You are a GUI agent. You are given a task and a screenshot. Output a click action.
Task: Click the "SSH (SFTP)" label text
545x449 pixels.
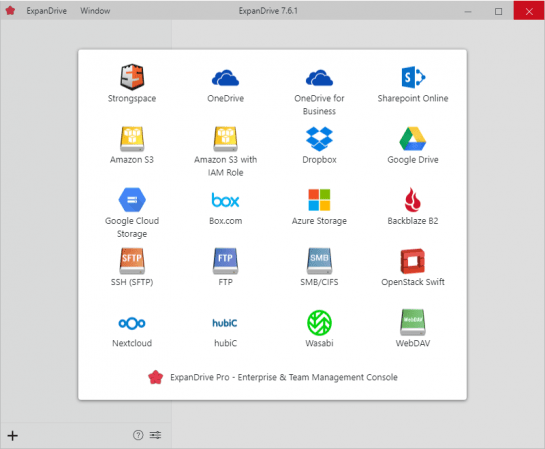pos(132,282)
